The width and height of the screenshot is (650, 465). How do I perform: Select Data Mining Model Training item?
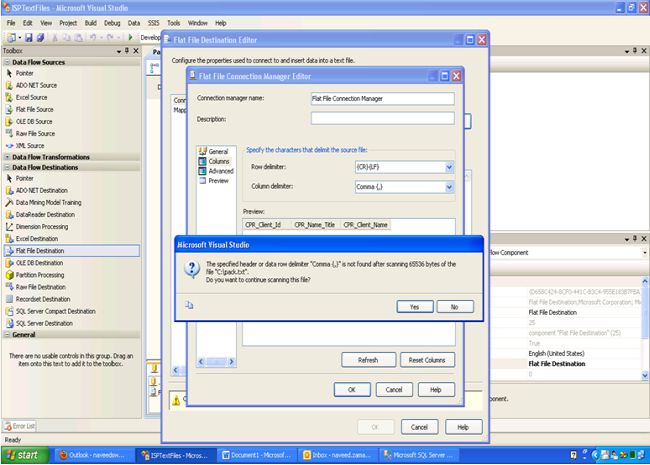click(x=49, y=202)
